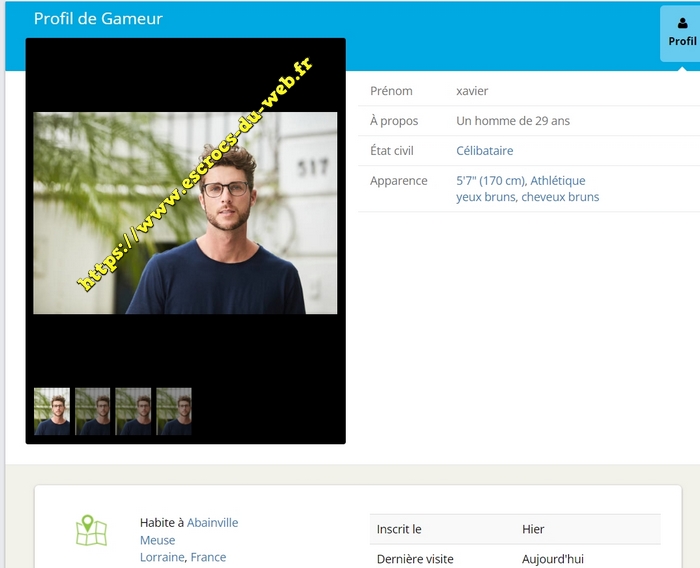Open the Lorraine region link

[x=162, y=557]
